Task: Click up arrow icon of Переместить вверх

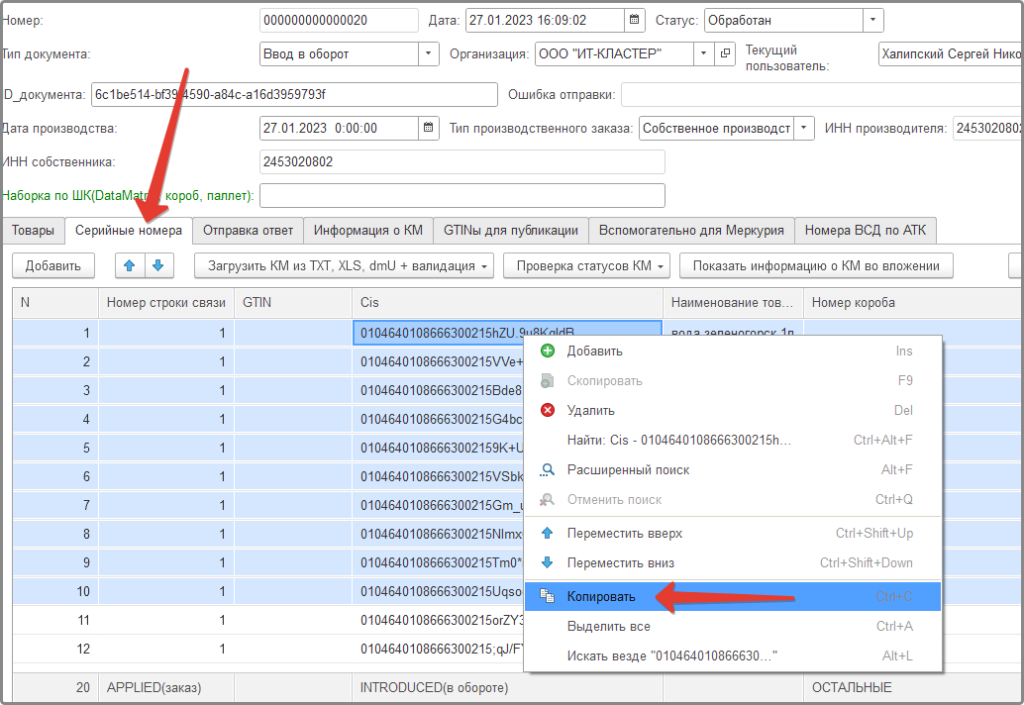Action: coord(547,533)
